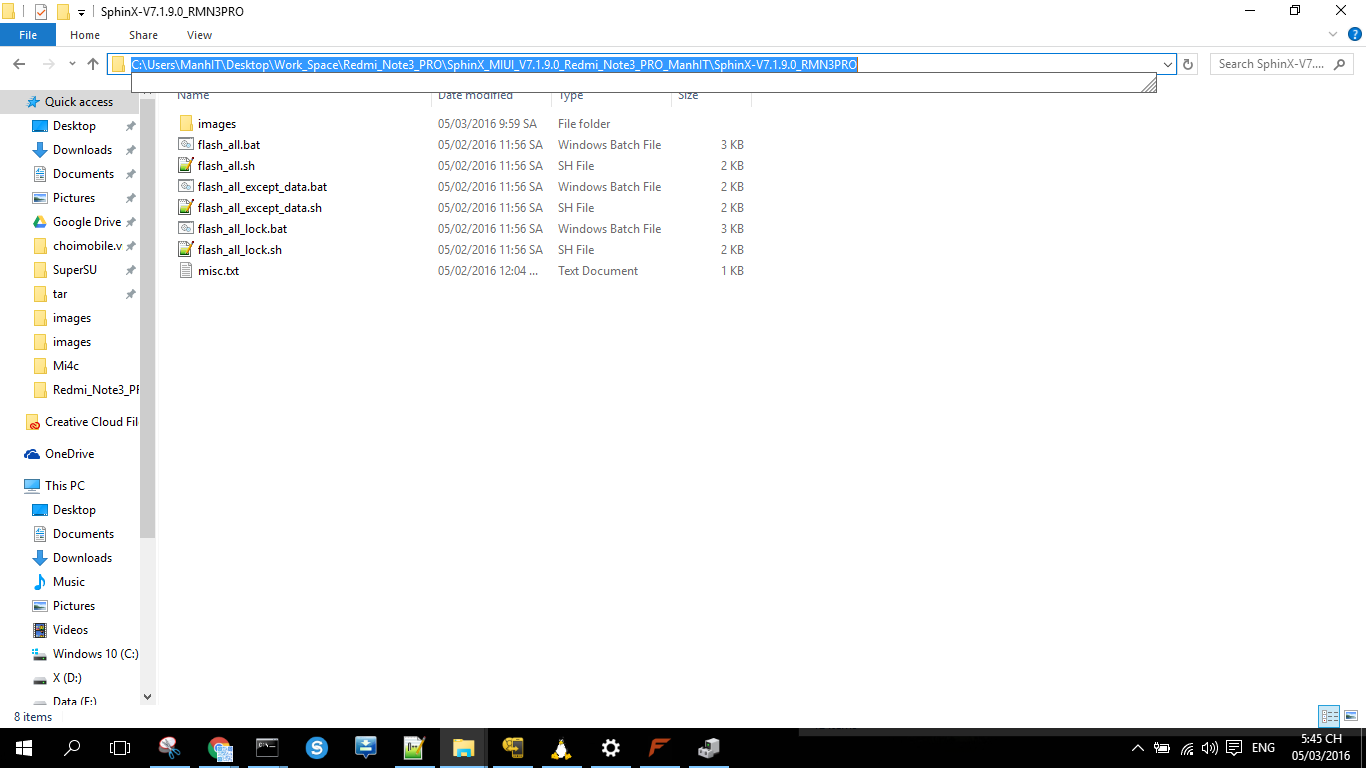Open the Explorer Help icon
The height and width of the screenshot is (768, 1366).
[x=1355, y=35]
